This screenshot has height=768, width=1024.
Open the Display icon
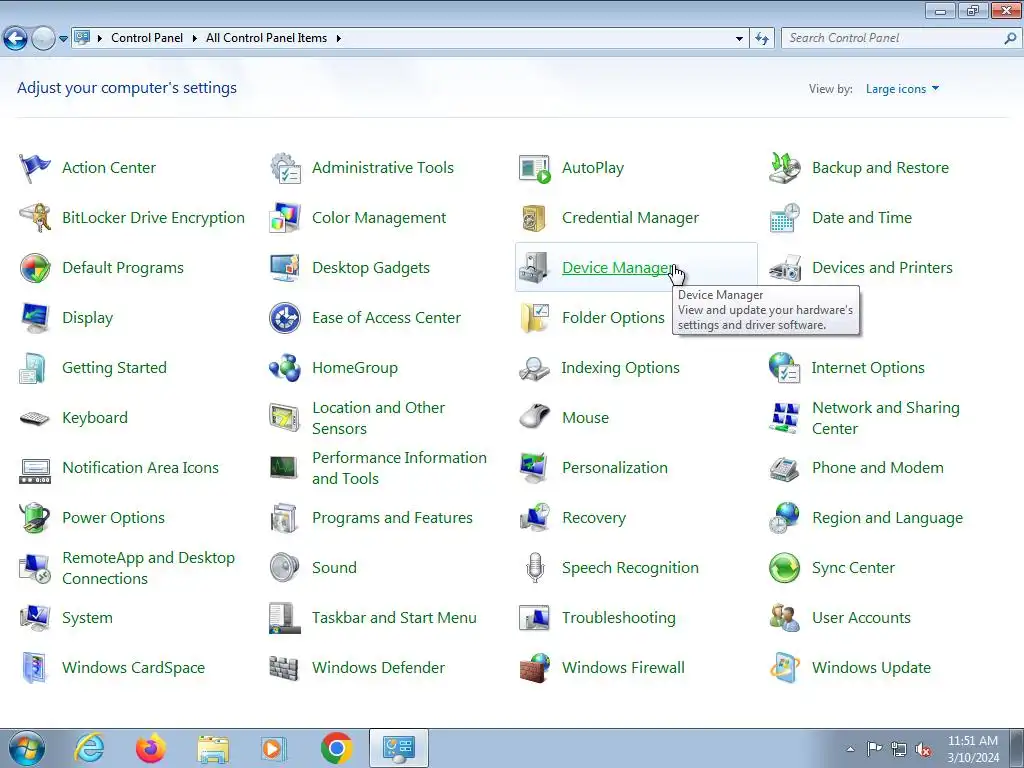click(35, 318)
